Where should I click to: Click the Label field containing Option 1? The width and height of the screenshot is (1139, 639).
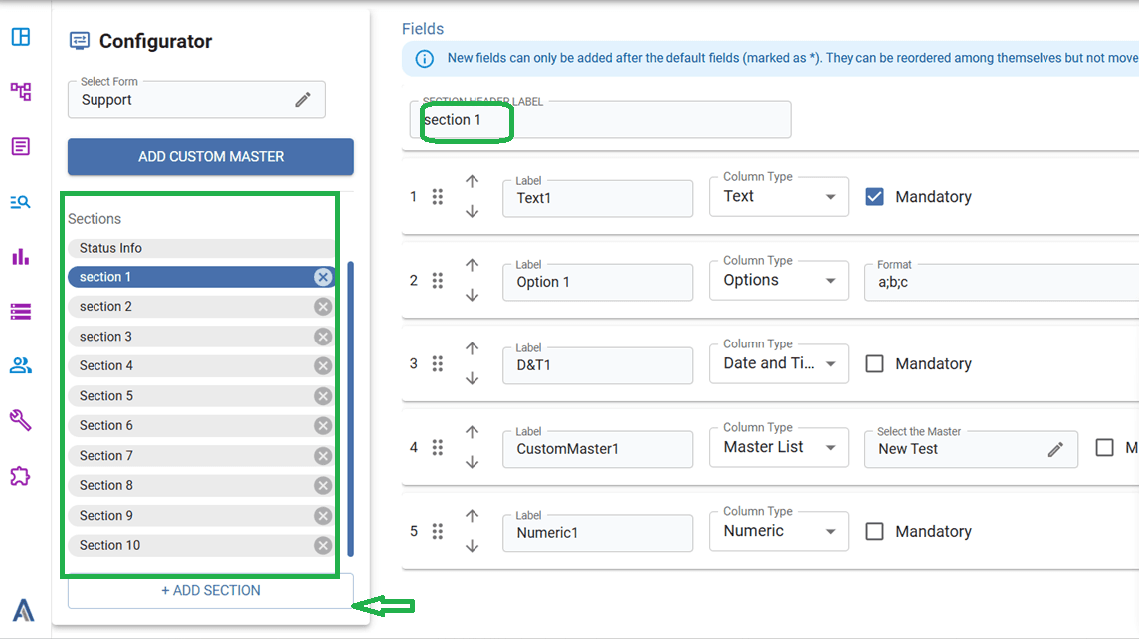click(597, 282)
